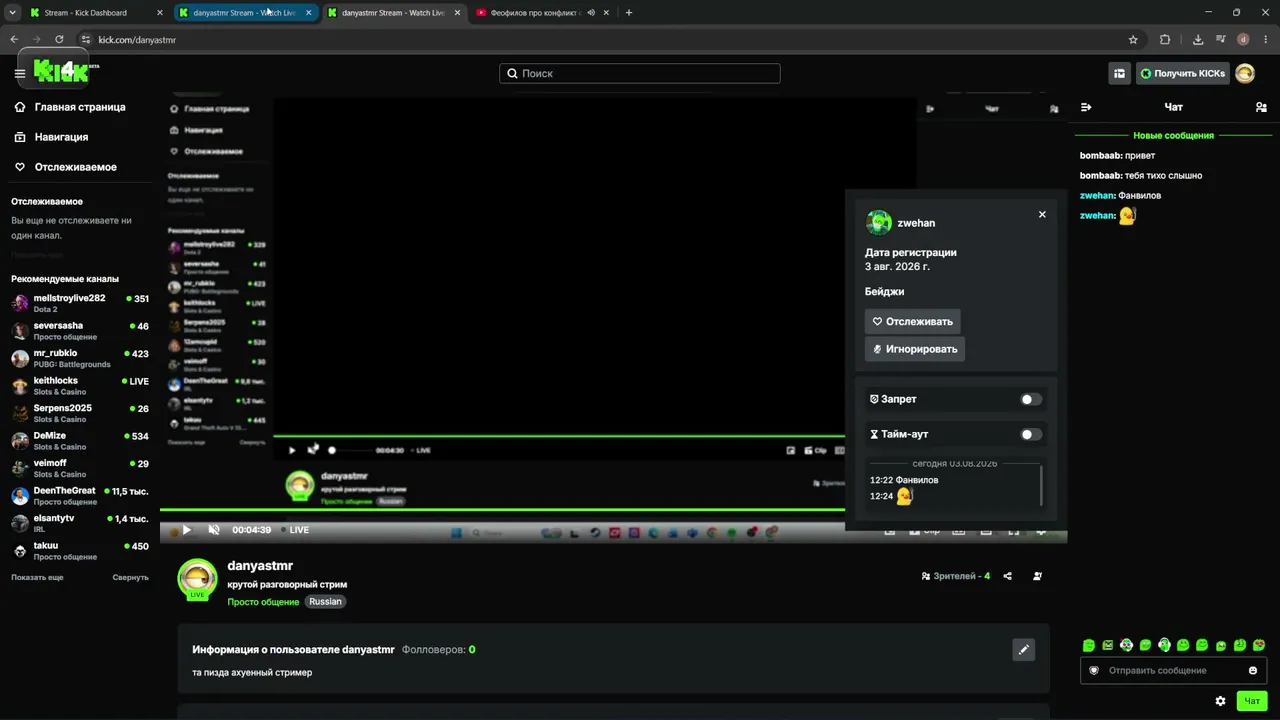The width and height of the screenshot is (1280, 720).
Task: Open elsantytv recommended channel
Action: coord(80,523)
